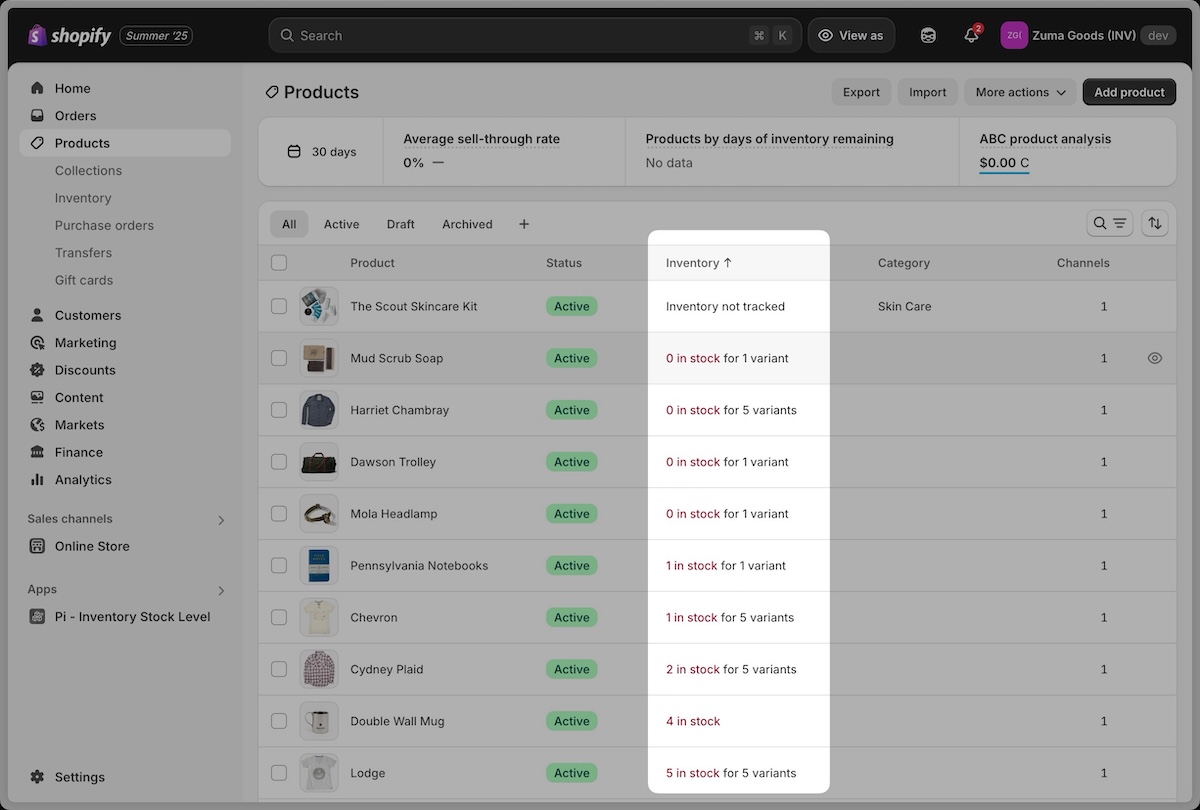Click the Settings gear icon
Image resolution: width=1200 pixels, height=810 pixels.
click(x=37, y=777)
